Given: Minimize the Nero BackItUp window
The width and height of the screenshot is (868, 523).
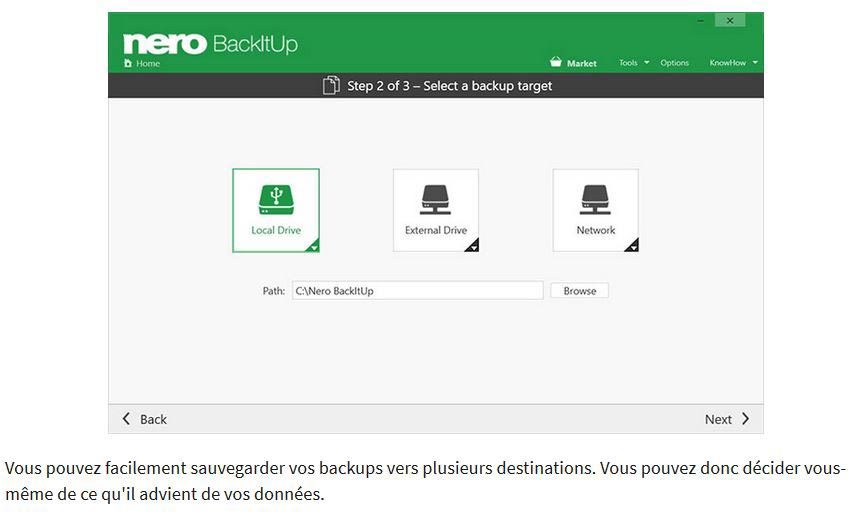Looking at the screenshot, I should point(700,20).
